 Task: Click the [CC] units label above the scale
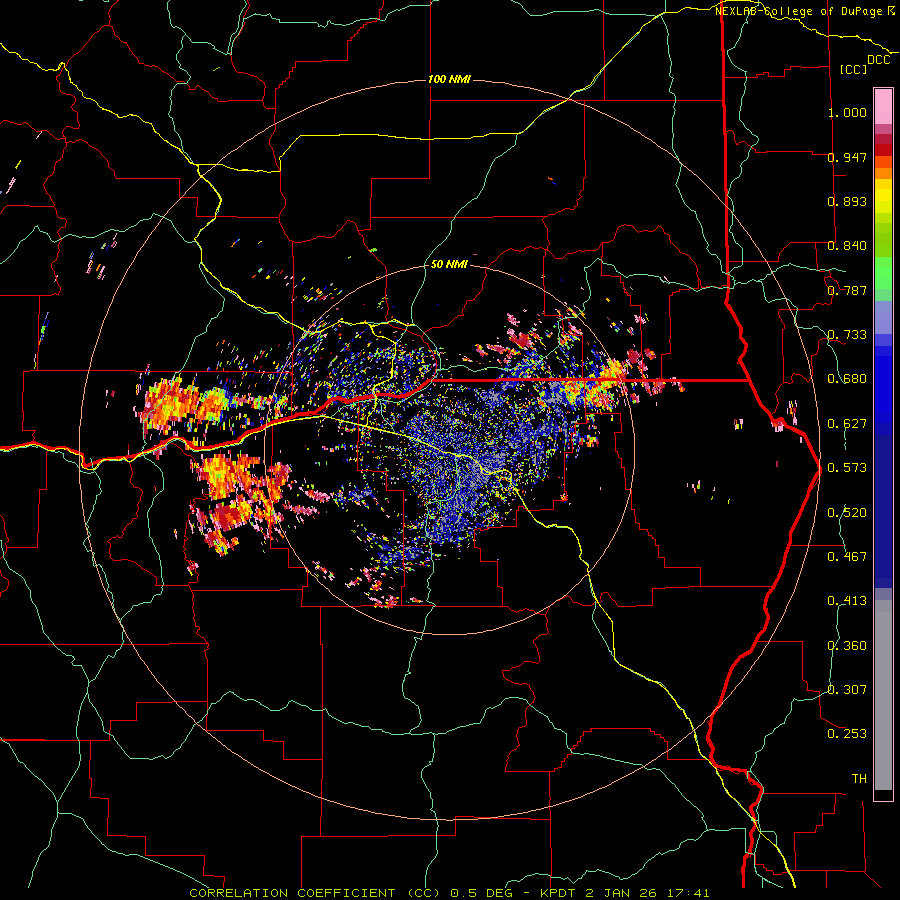click(x=854, y=69)
